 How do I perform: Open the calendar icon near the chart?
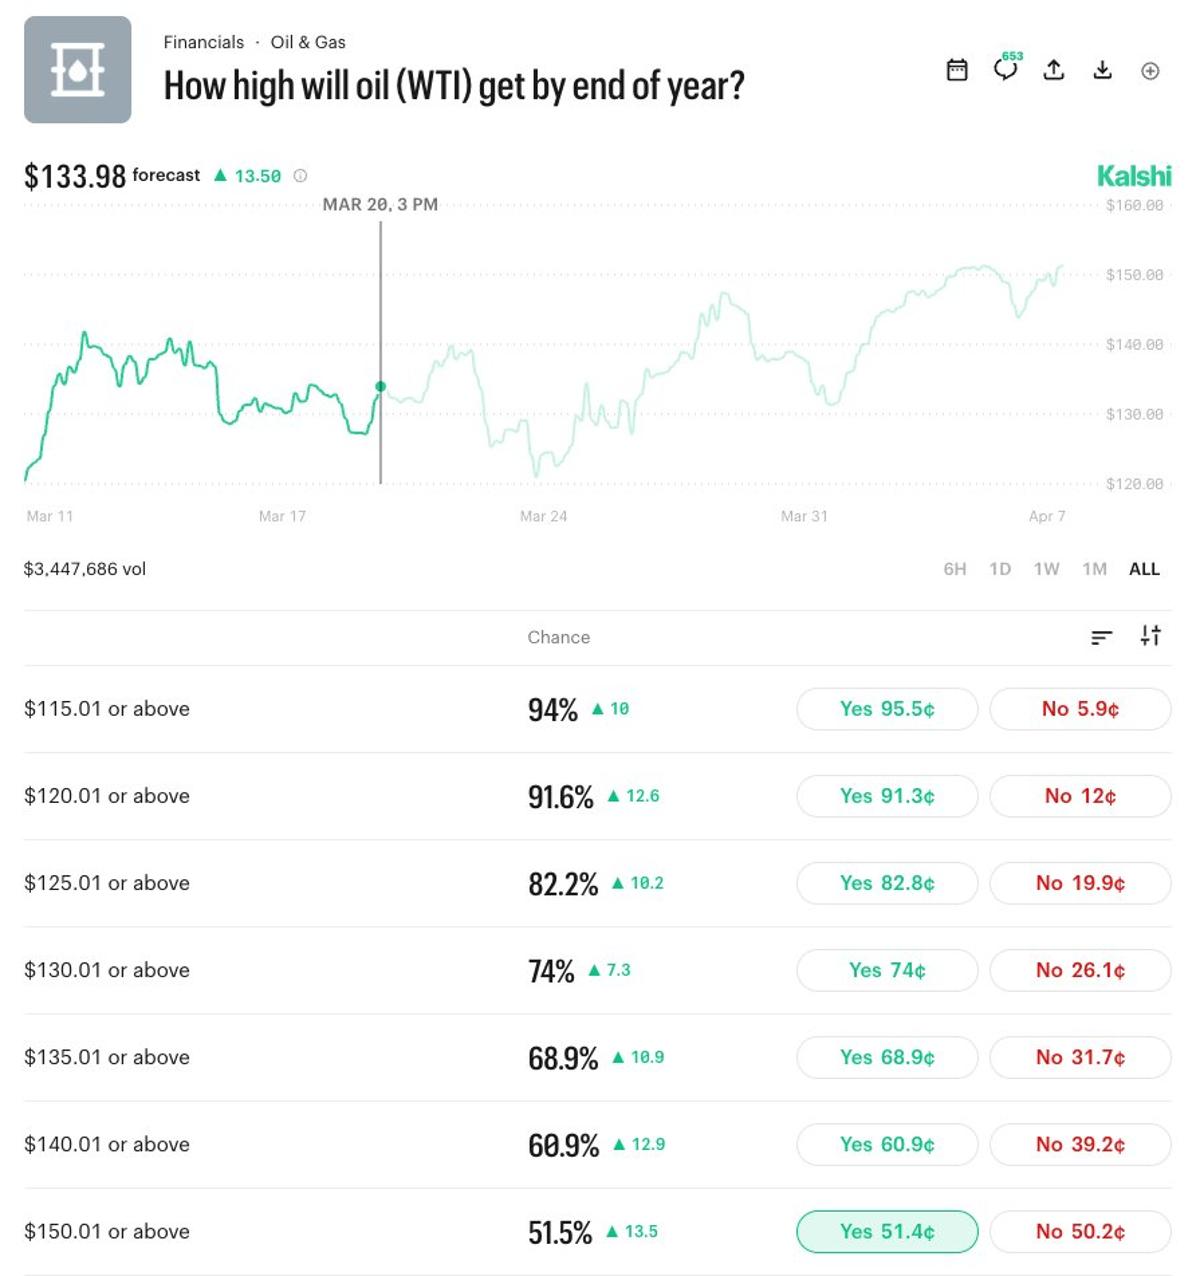pyautogui.click(x=956, y=70)
